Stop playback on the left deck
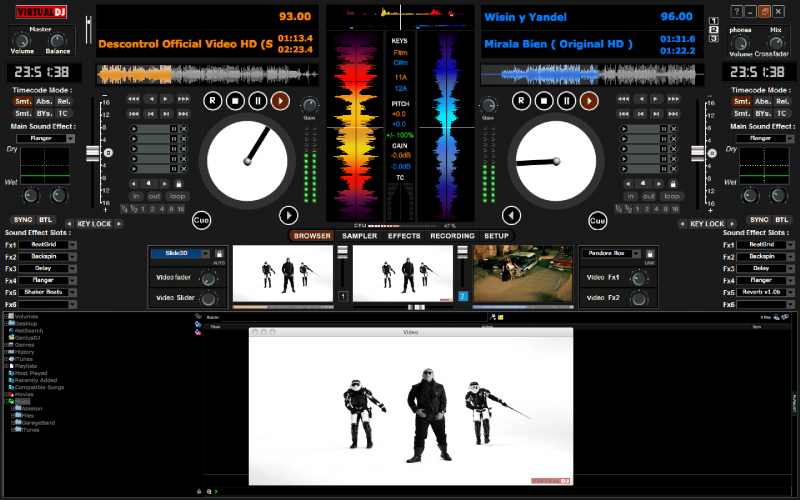 point(235,101)
